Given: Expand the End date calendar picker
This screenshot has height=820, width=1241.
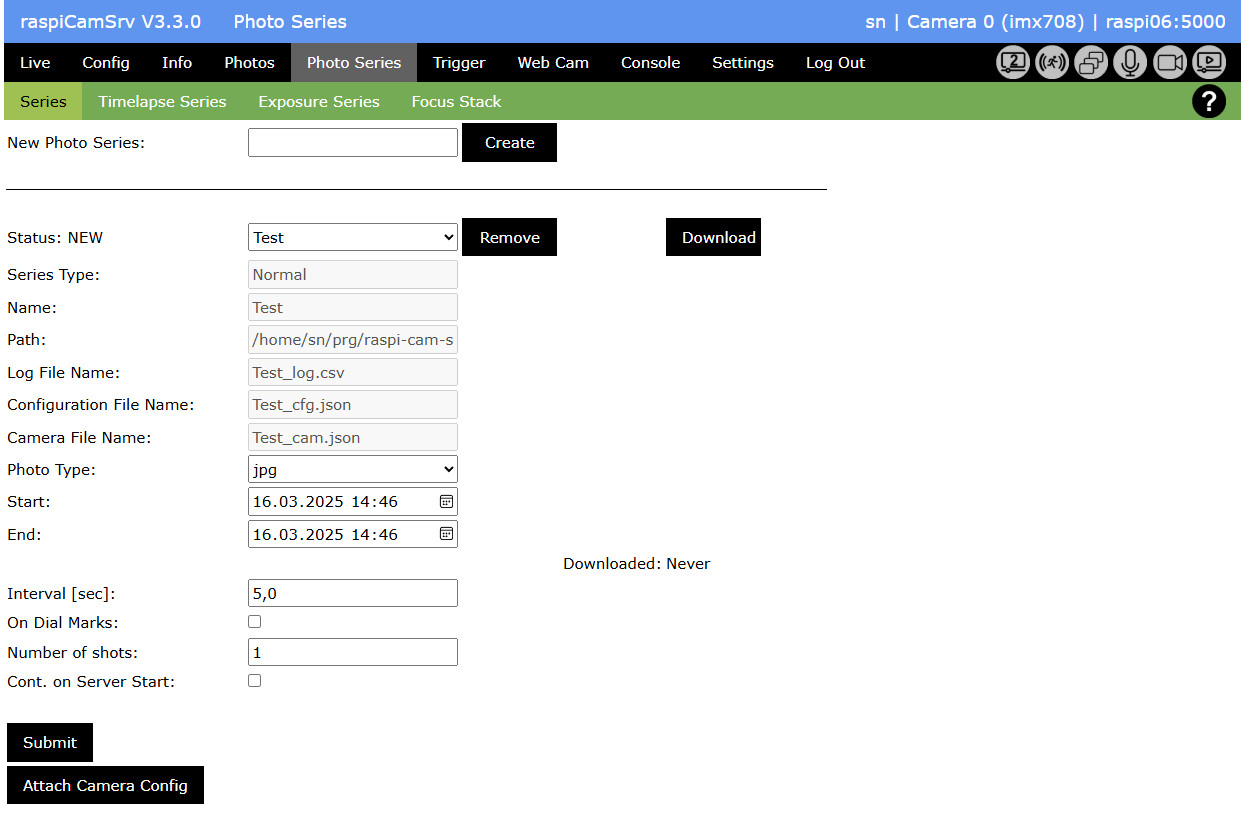Looking at the screenshot, I should [x=445, y=534].
